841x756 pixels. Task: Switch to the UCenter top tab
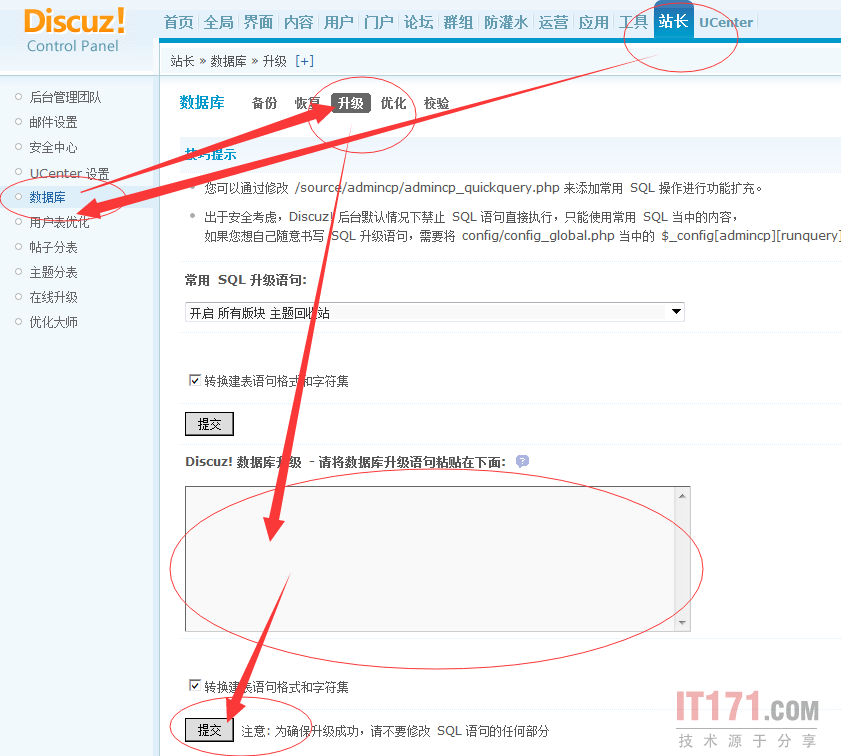pyautogui.click(x=726, y=22)
